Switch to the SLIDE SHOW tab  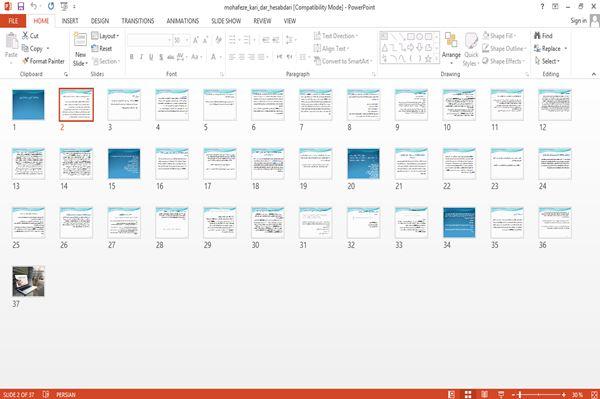pos(226,21)
